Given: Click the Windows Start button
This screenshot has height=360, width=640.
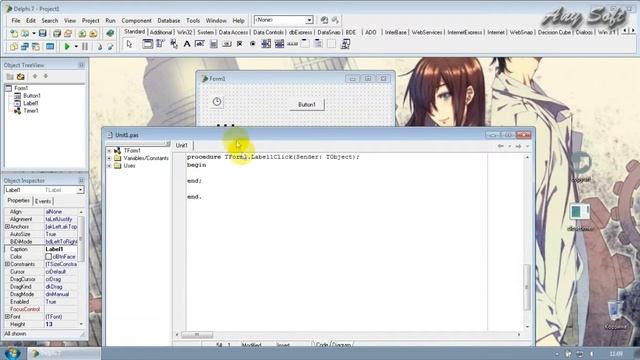Looking at the screenshot, I should click(12, 353).
